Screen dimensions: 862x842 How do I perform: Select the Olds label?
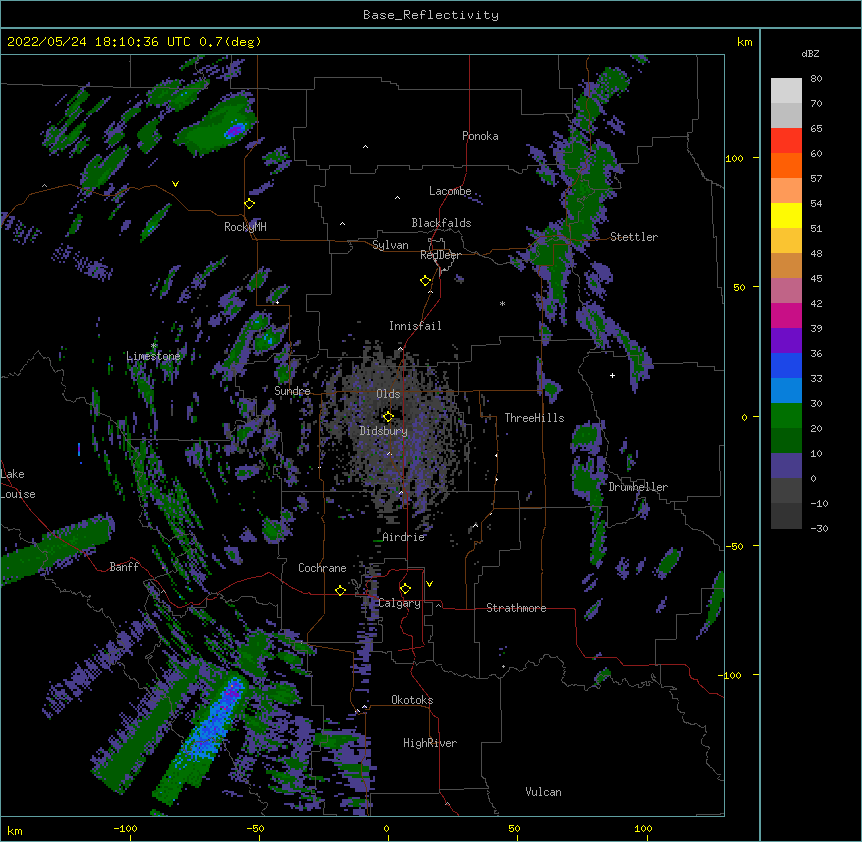tap(388, 394)
